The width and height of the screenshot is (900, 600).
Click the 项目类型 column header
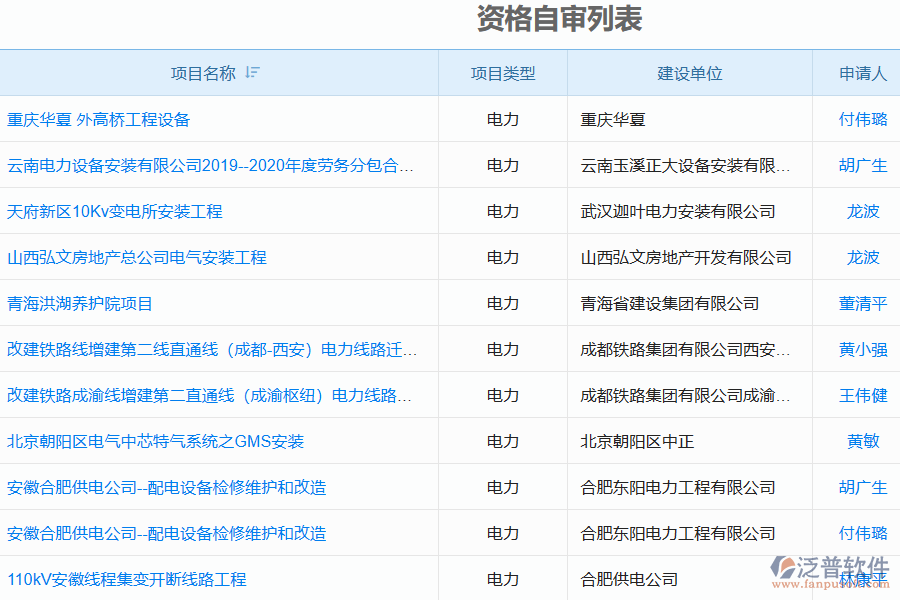(x=501, y=72)
